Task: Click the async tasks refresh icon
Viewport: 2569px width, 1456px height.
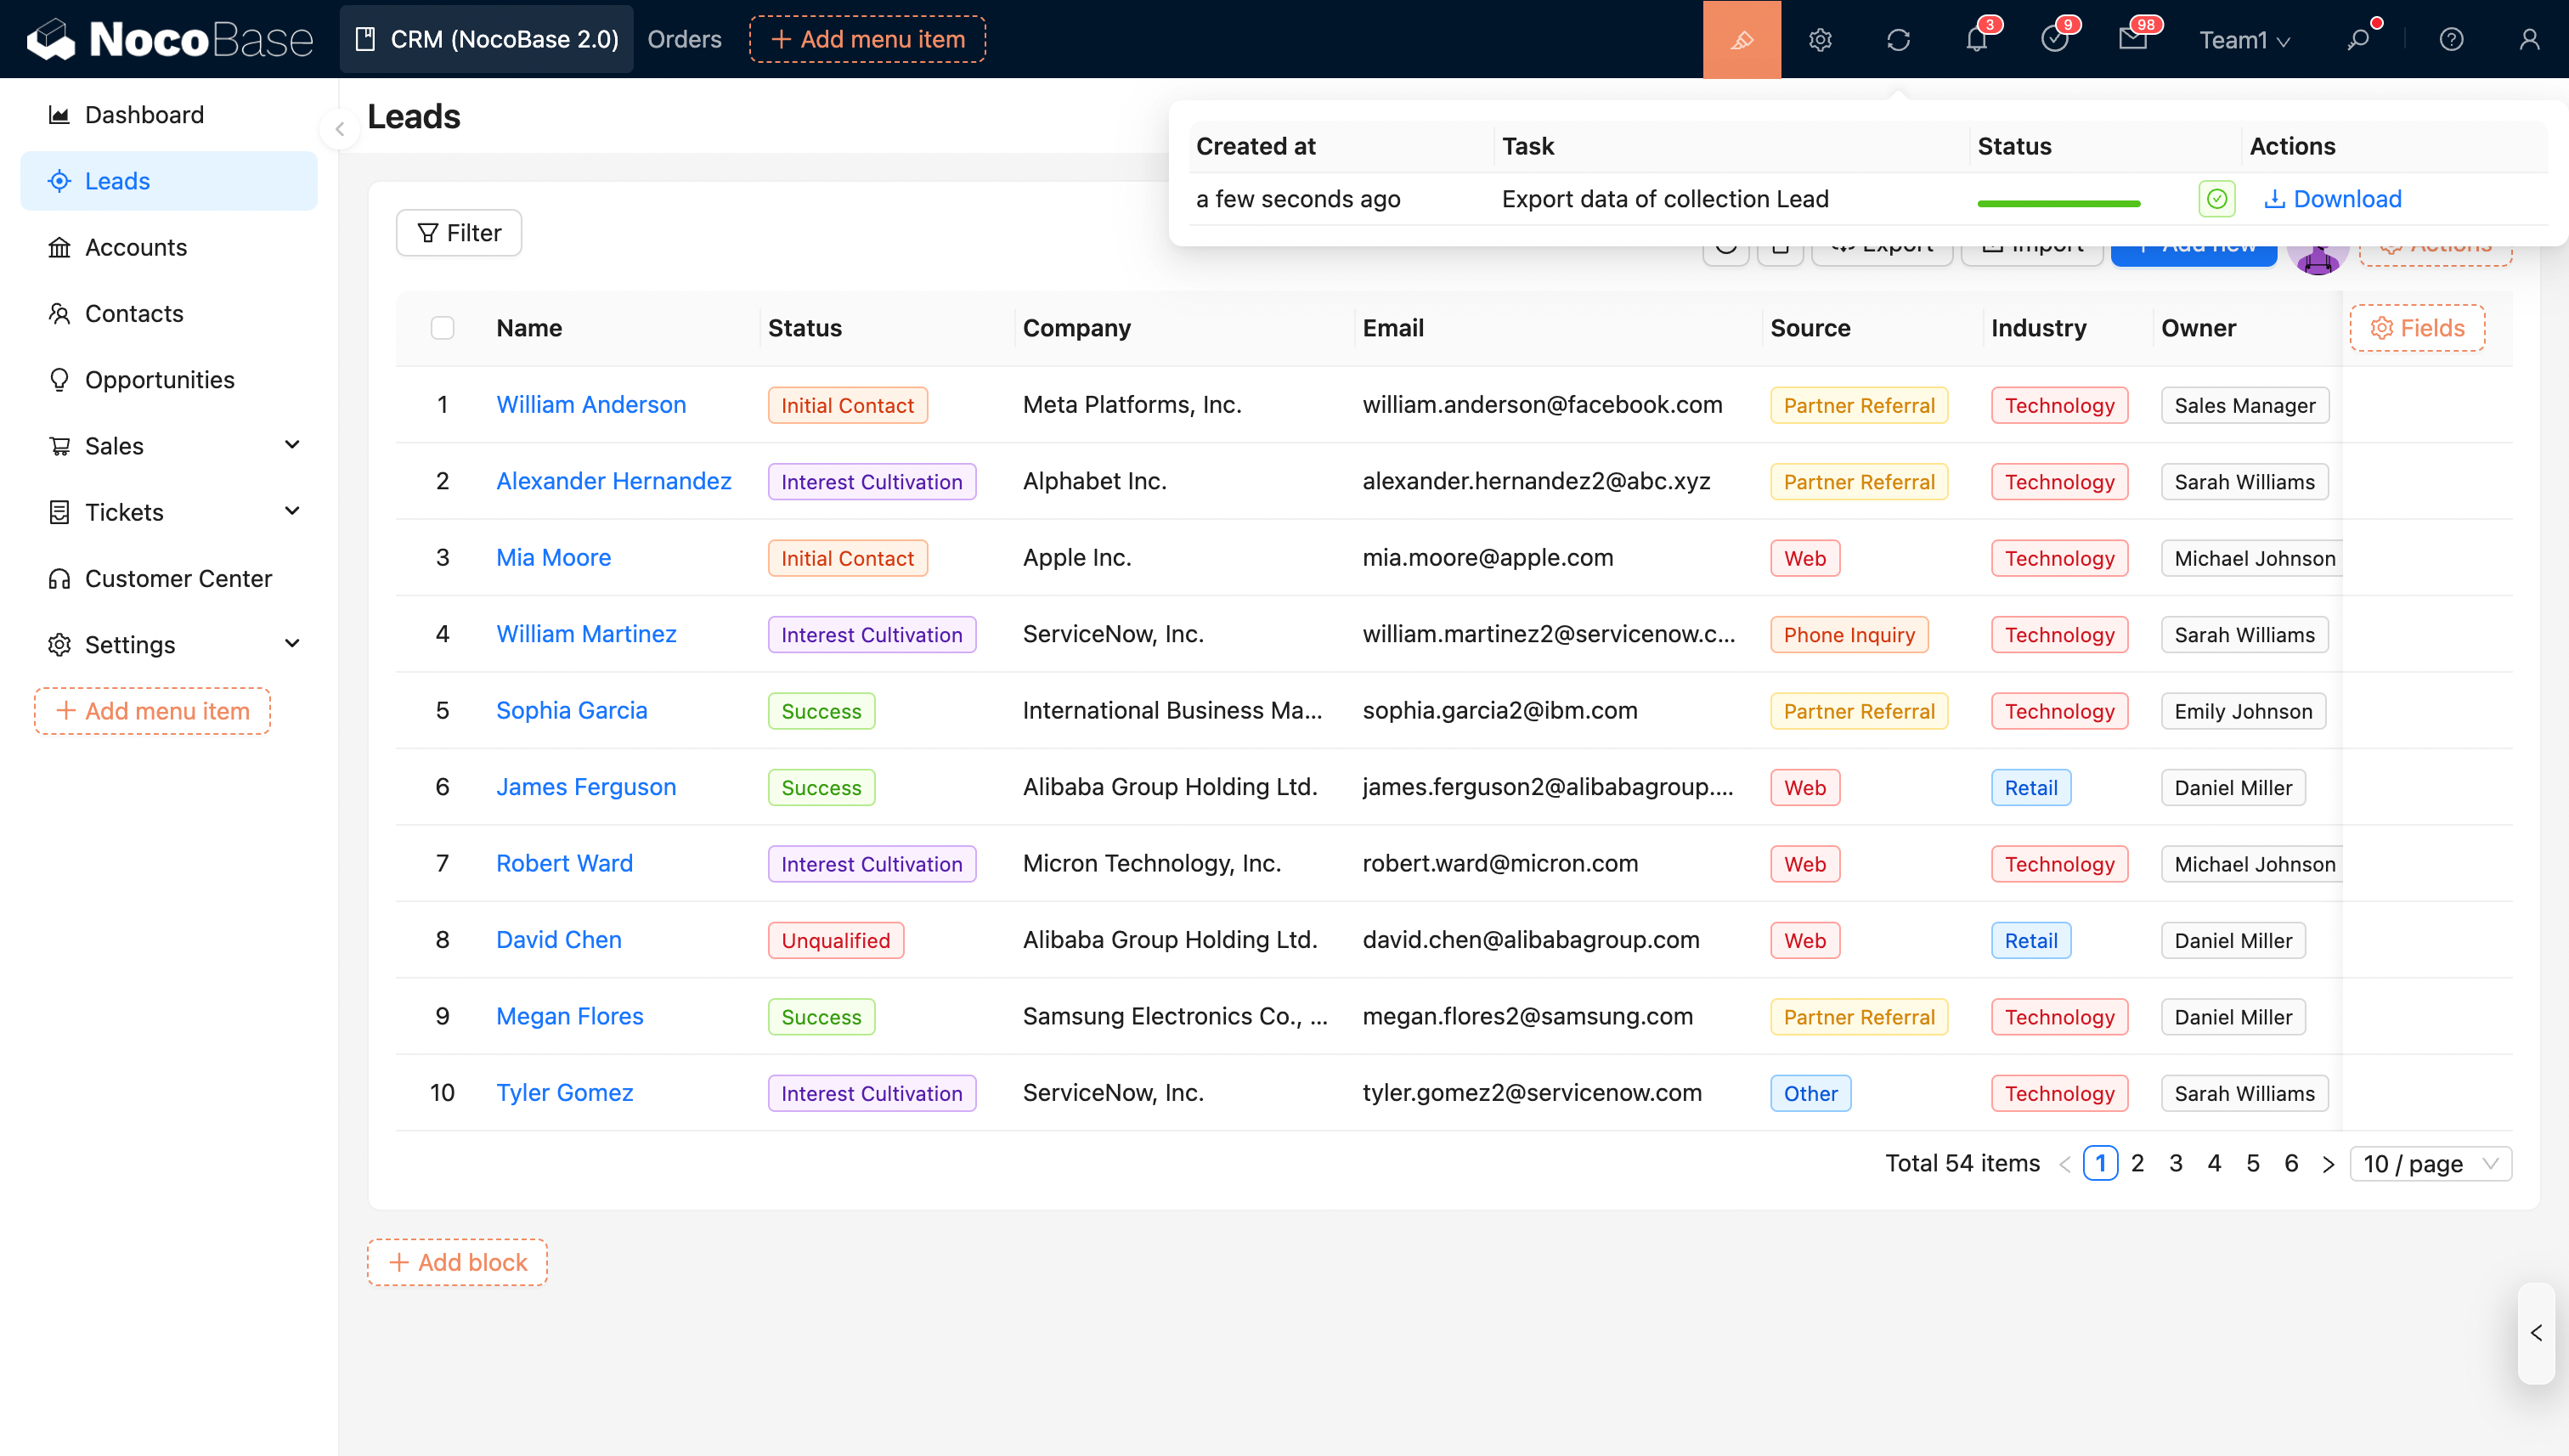Action: 1898,39
